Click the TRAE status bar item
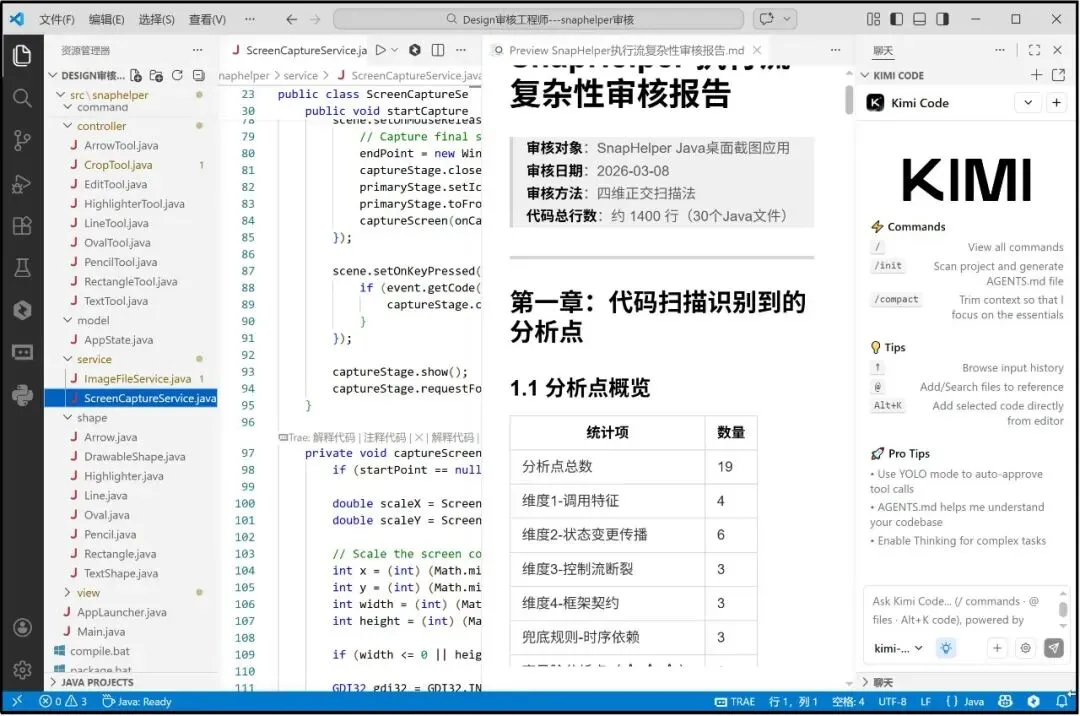The image size is (1080, 716). (735, 702)
